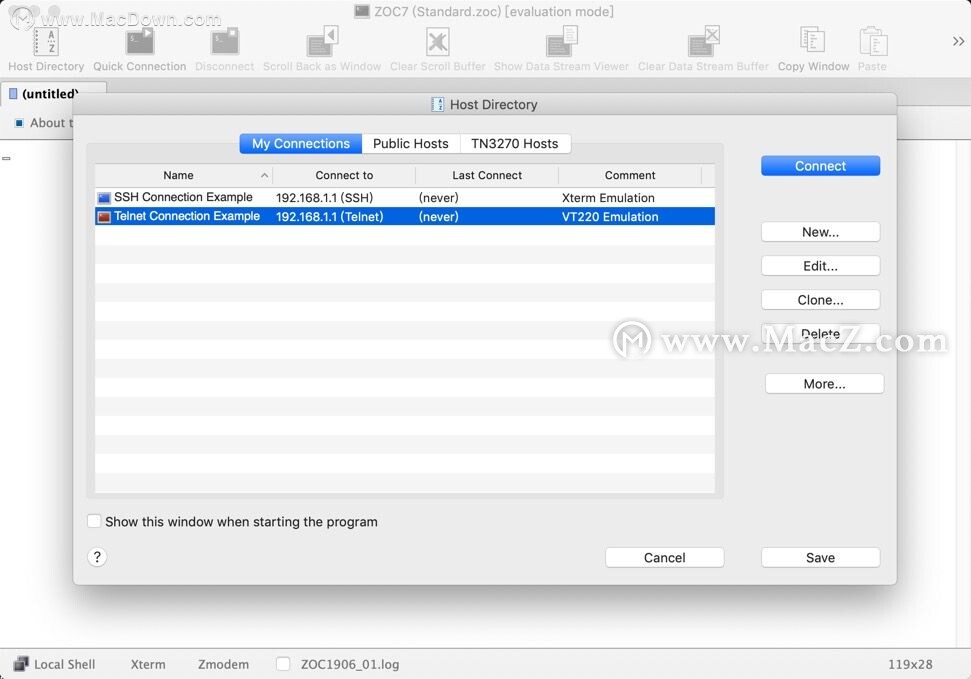The image size is (971, 679).
Task: Click 192.168.1.1 (SSH) cell
Action: click(324, 198)
